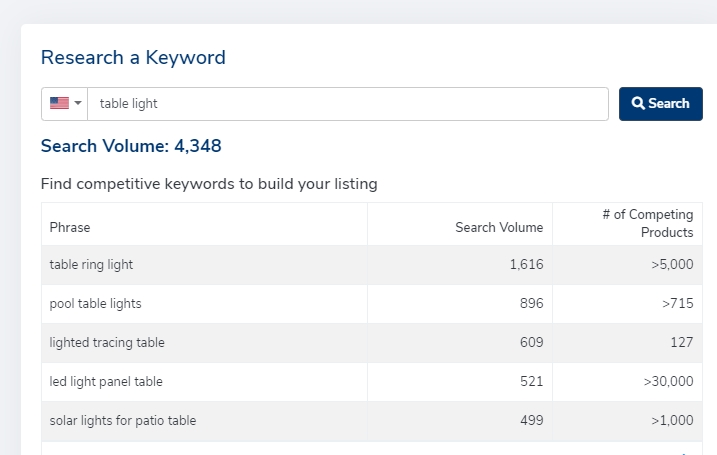Click the 1,616 search volume cell
This screenshot has height=455, width=717.
[x=526, y=265]
